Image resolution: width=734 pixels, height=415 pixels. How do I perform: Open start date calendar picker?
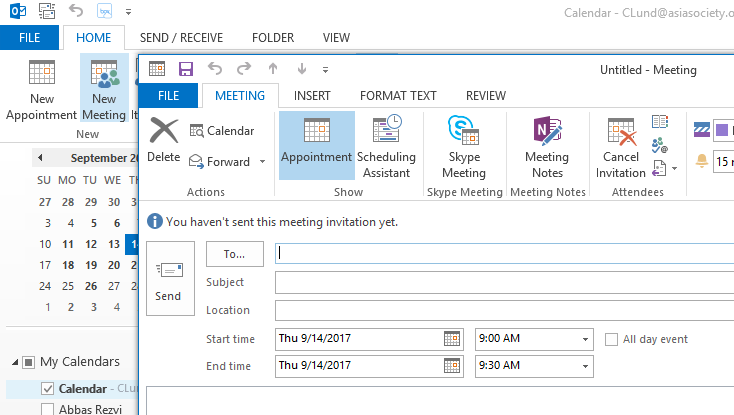click(x=453, y=339)
